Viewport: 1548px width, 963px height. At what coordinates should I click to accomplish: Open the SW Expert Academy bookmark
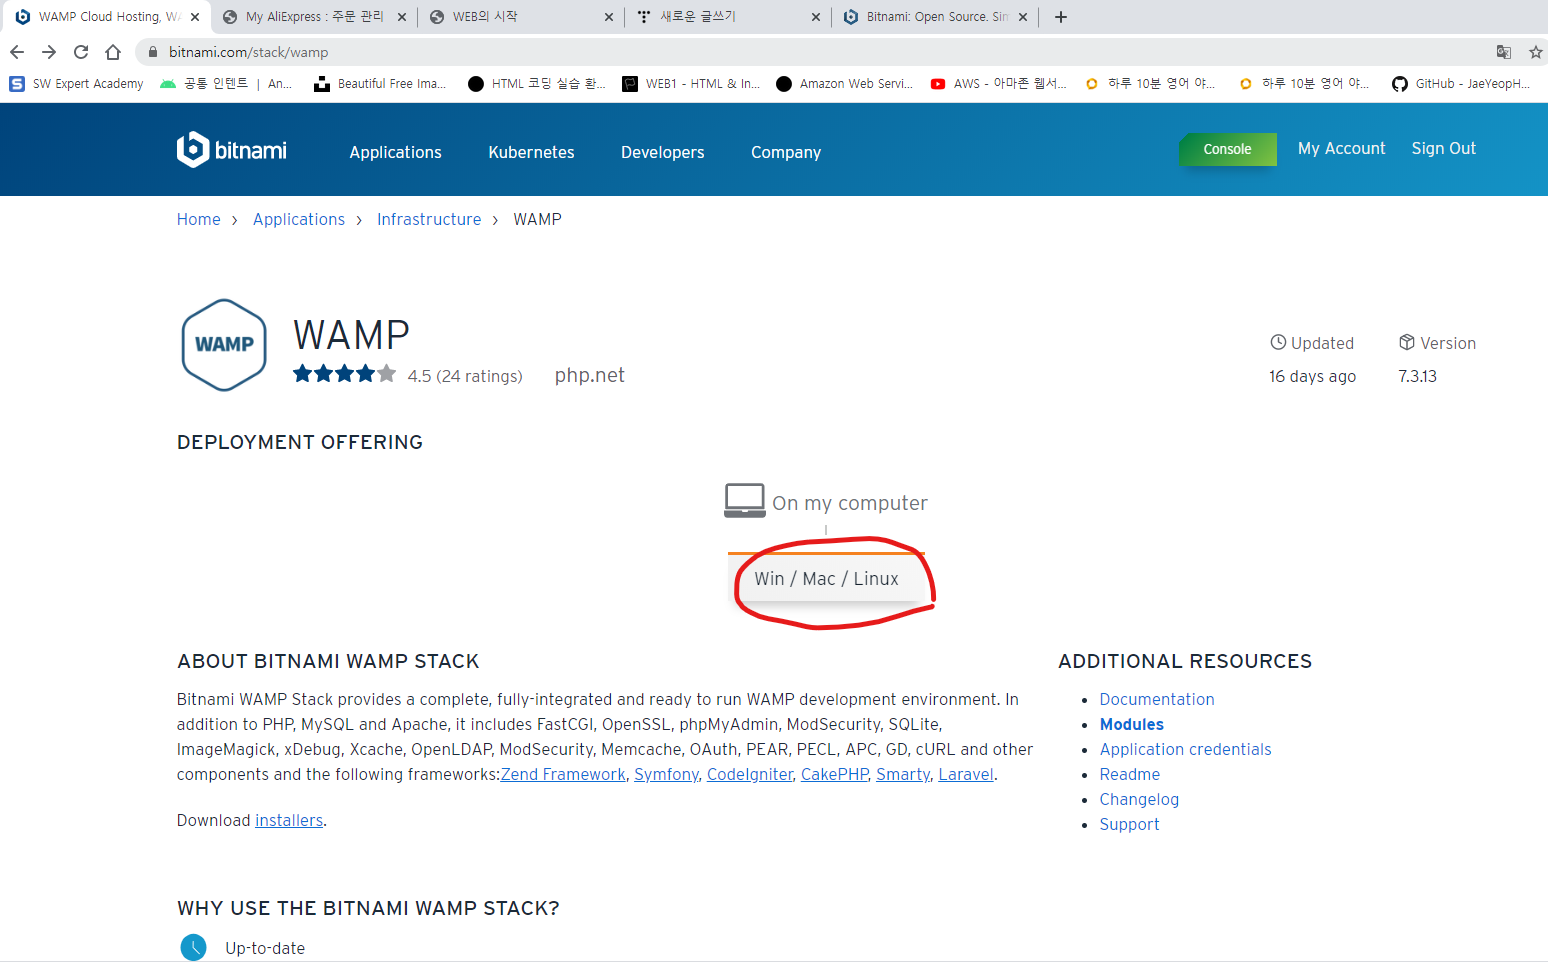click(x=76, y=84)
